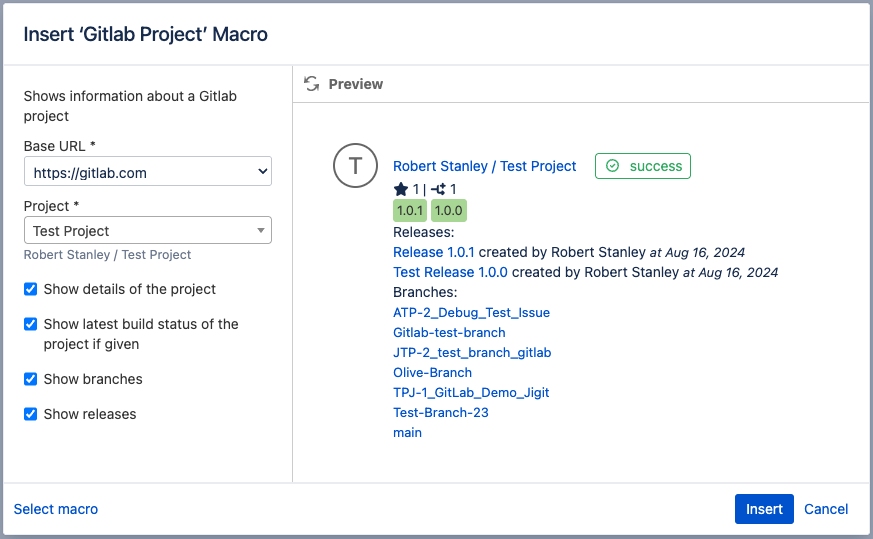Click the star icon under project name
This screenshot has height=539, width=873.
401,189
